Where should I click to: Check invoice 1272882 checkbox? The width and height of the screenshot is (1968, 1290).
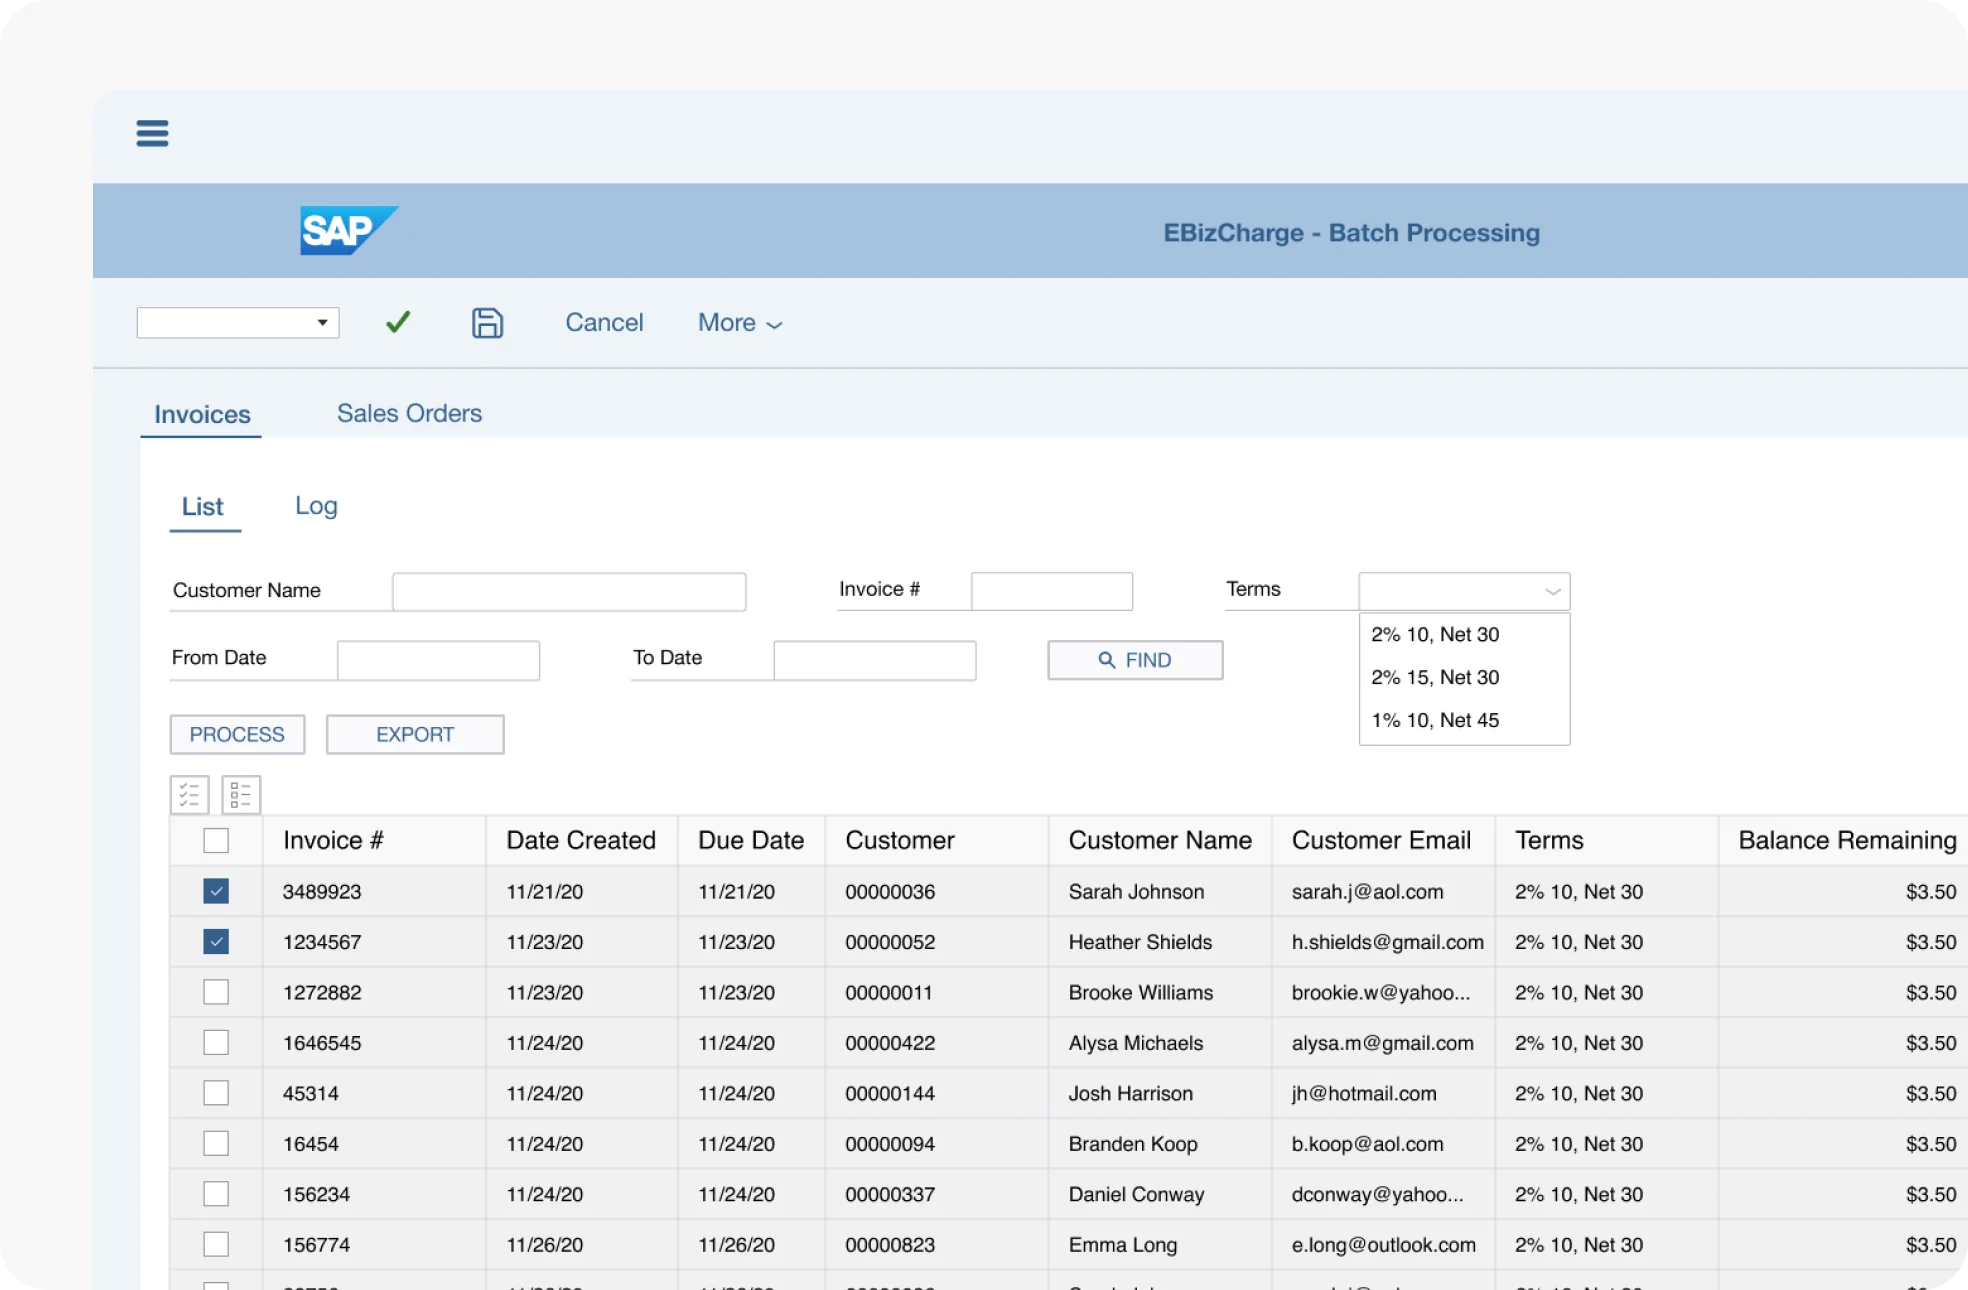[x=216, y=992]
